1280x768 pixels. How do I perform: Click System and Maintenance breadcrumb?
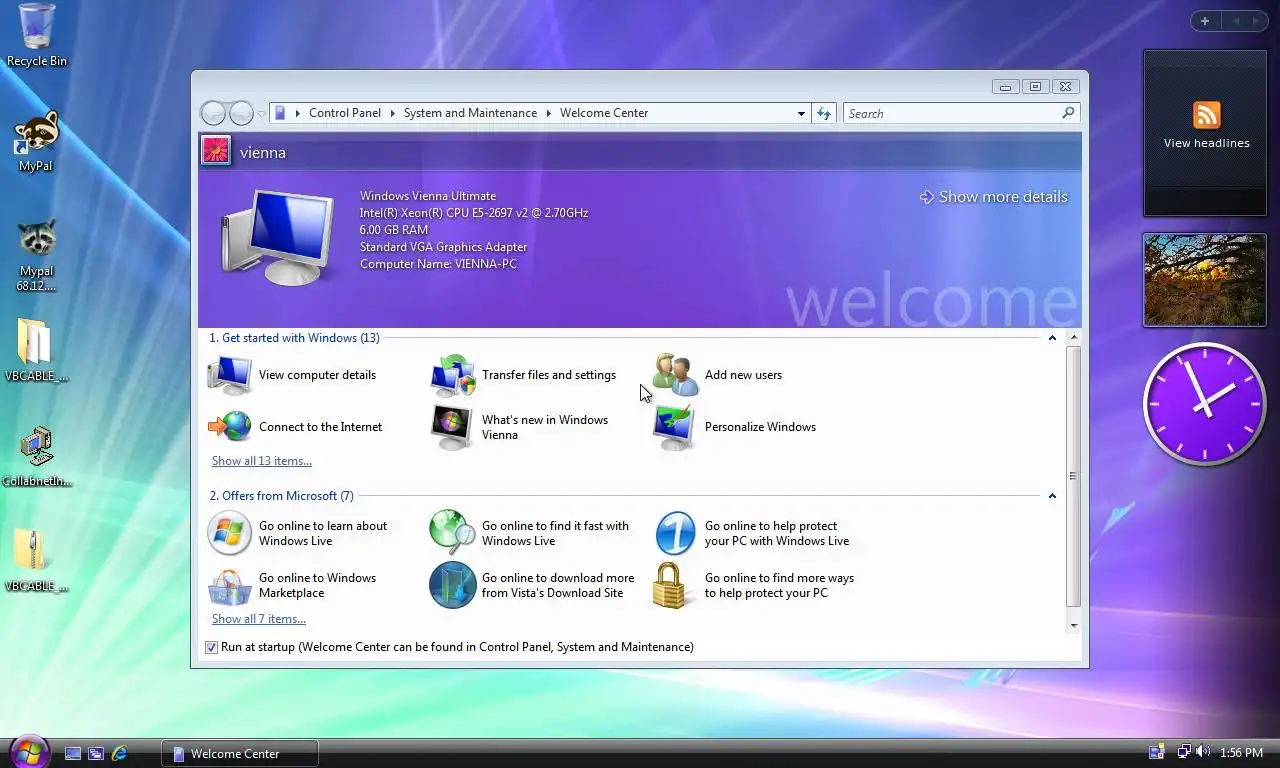click(470, 113)
